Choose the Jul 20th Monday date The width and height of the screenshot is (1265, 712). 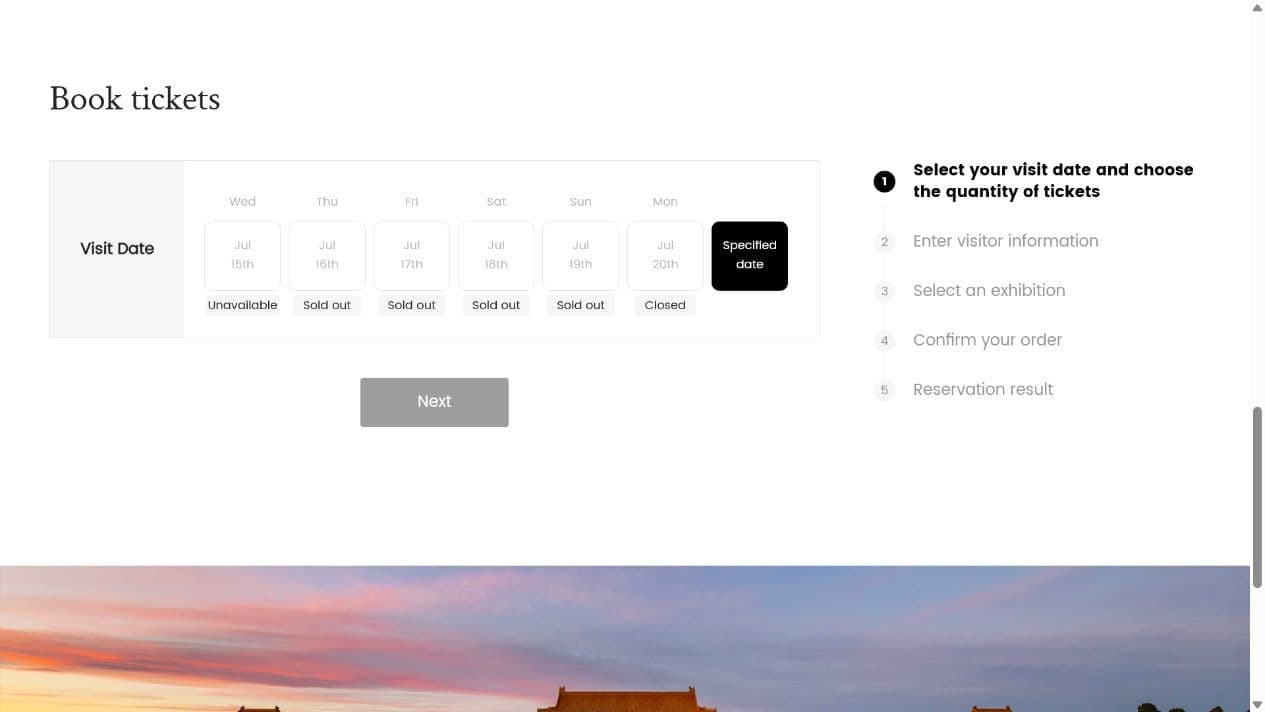click(x=665, y=256)
